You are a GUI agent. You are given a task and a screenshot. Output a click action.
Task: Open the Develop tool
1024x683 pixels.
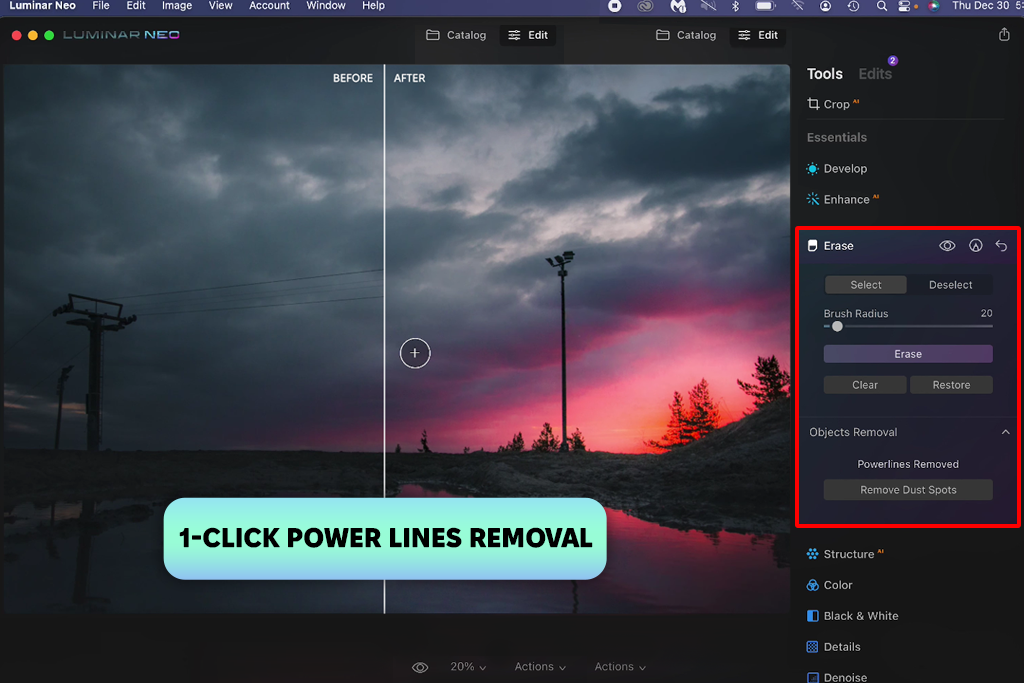click(x=837, y=168)
